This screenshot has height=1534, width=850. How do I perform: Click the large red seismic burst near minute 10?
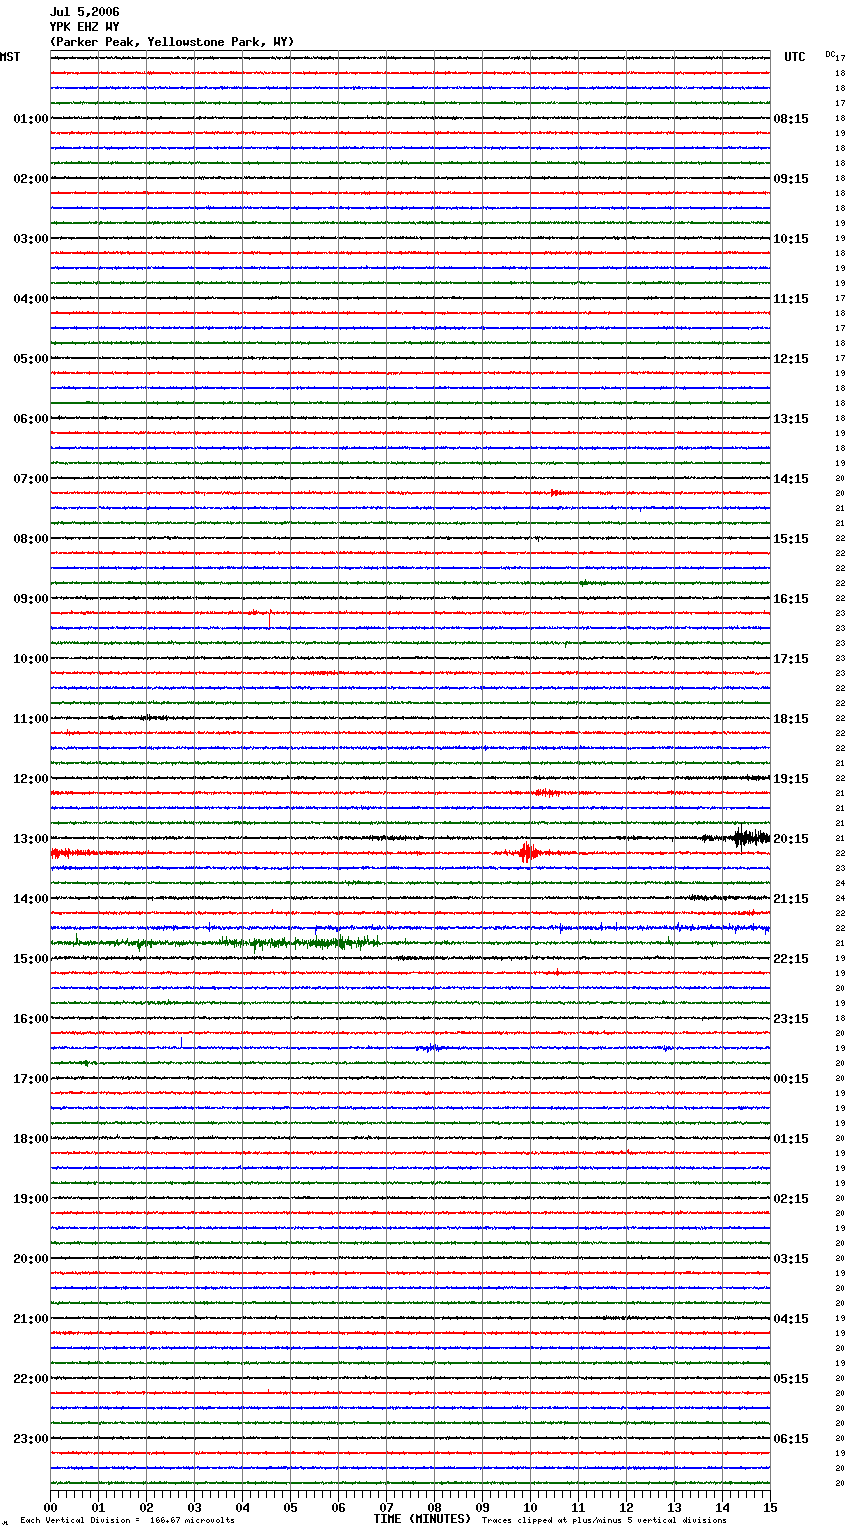528,853
